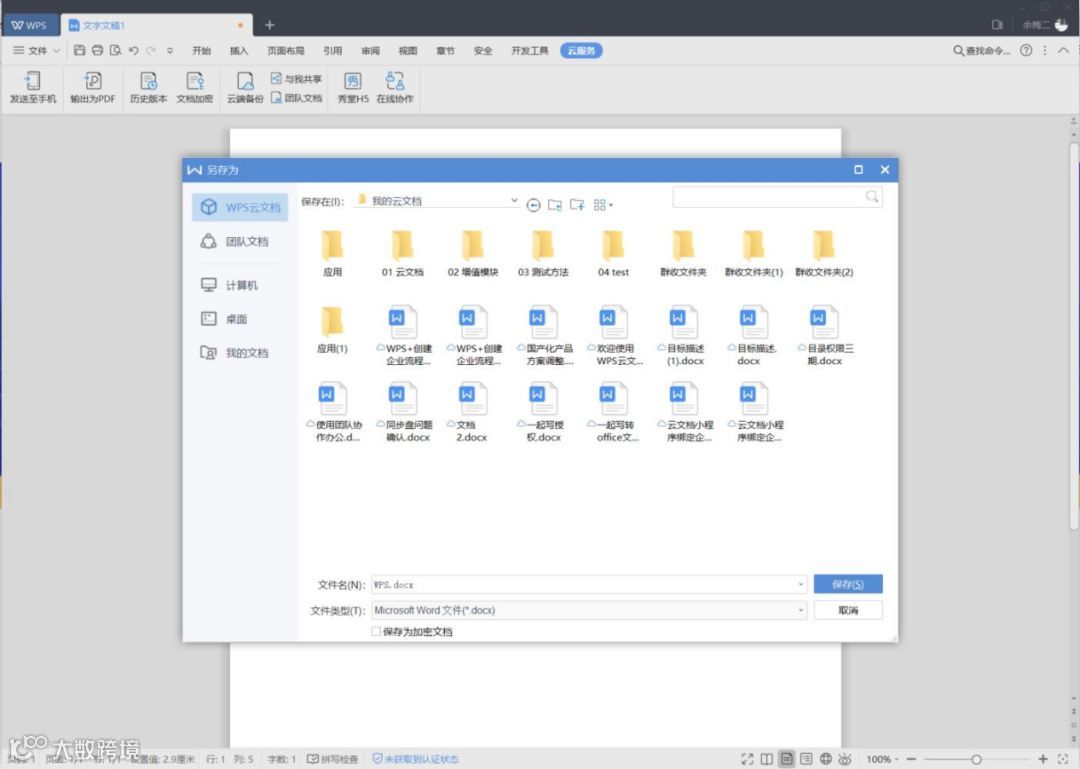Viewport: 1080px width, 769px height.
Task: Click Cloud Backup (云端备份) icon
Action: [x=245, y=87]
